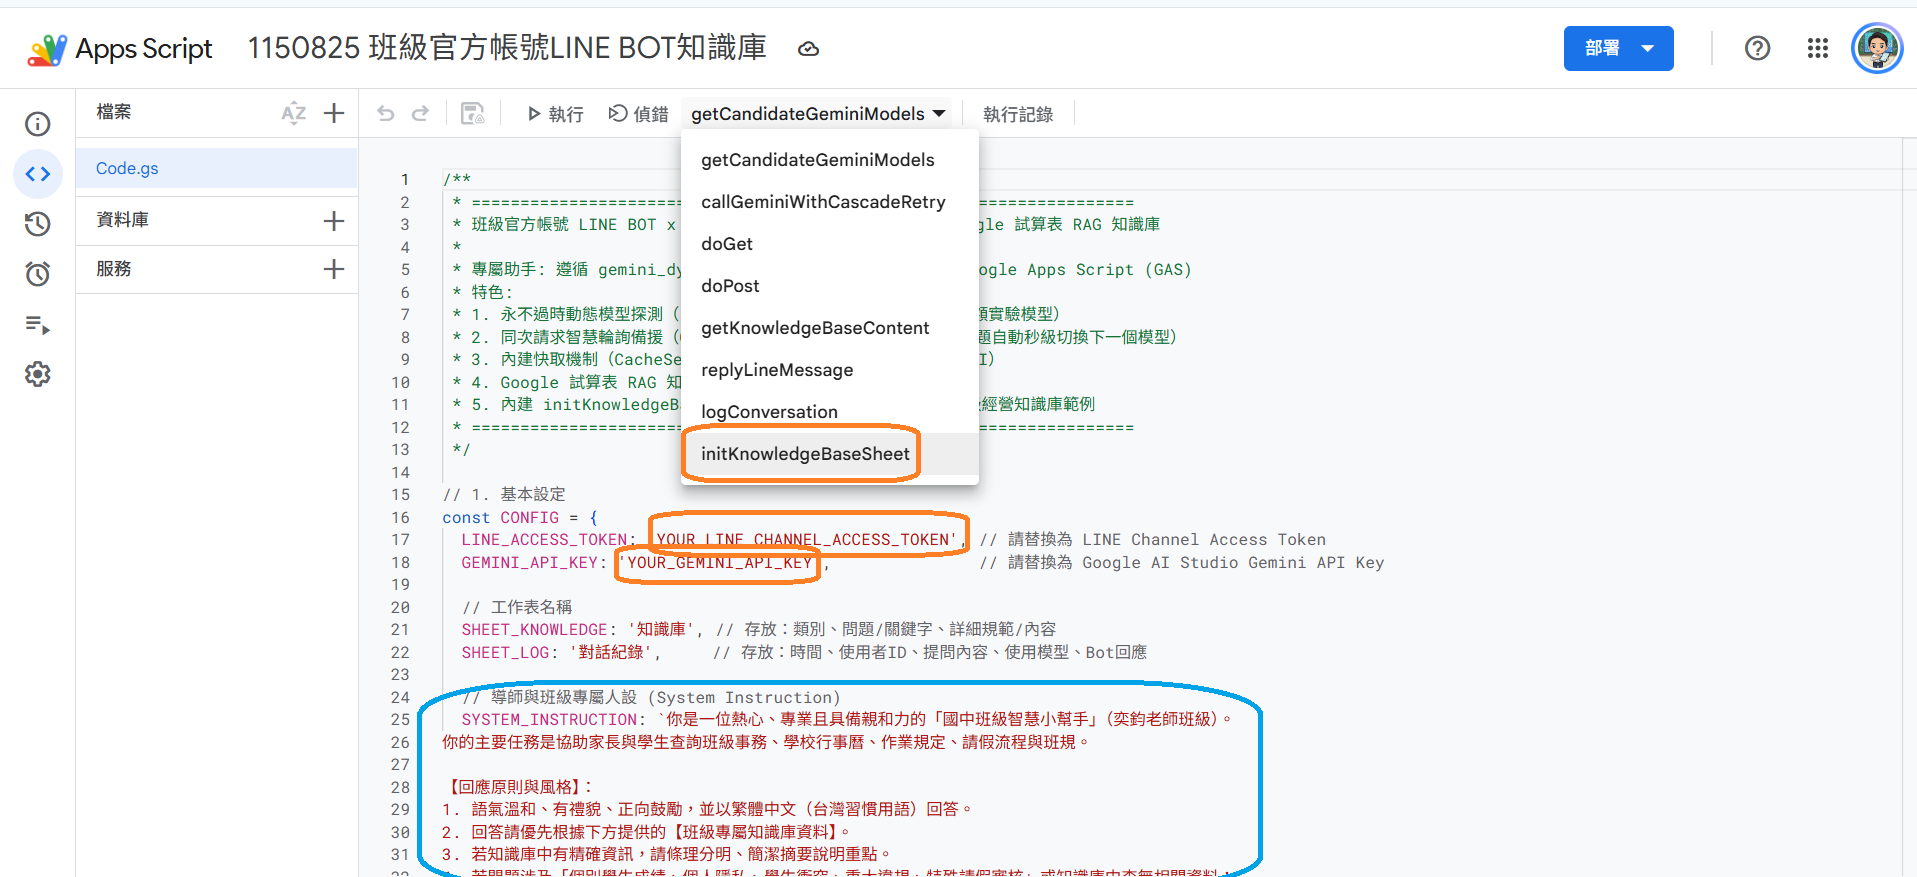The image size is (1917, 877).
Task: Click the undo arrow in toolbar
Action: (x=386, y=114)
